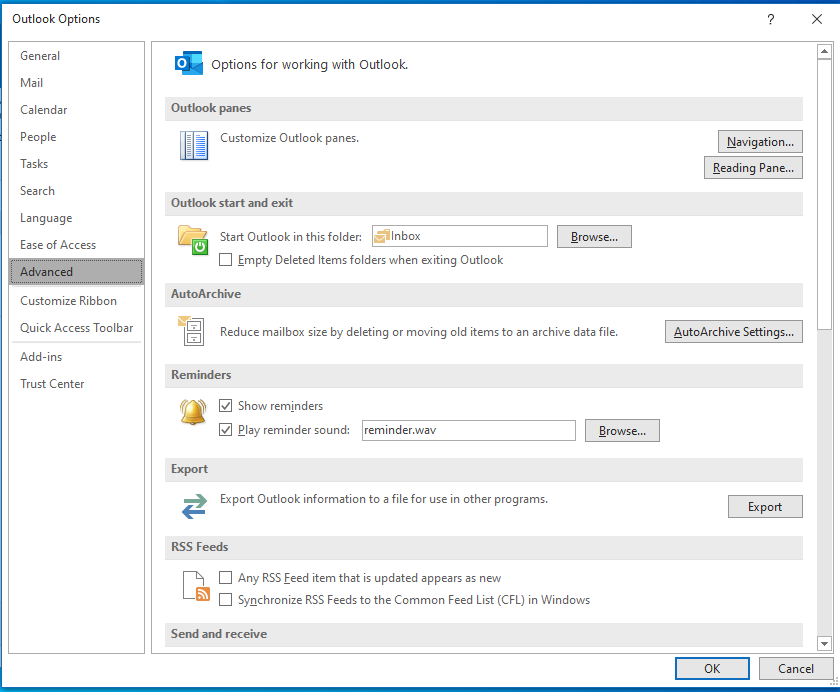Open the Mail options category
Viewport: 840px width, 692px height.
pyautogui.click(x=76, y=82)
